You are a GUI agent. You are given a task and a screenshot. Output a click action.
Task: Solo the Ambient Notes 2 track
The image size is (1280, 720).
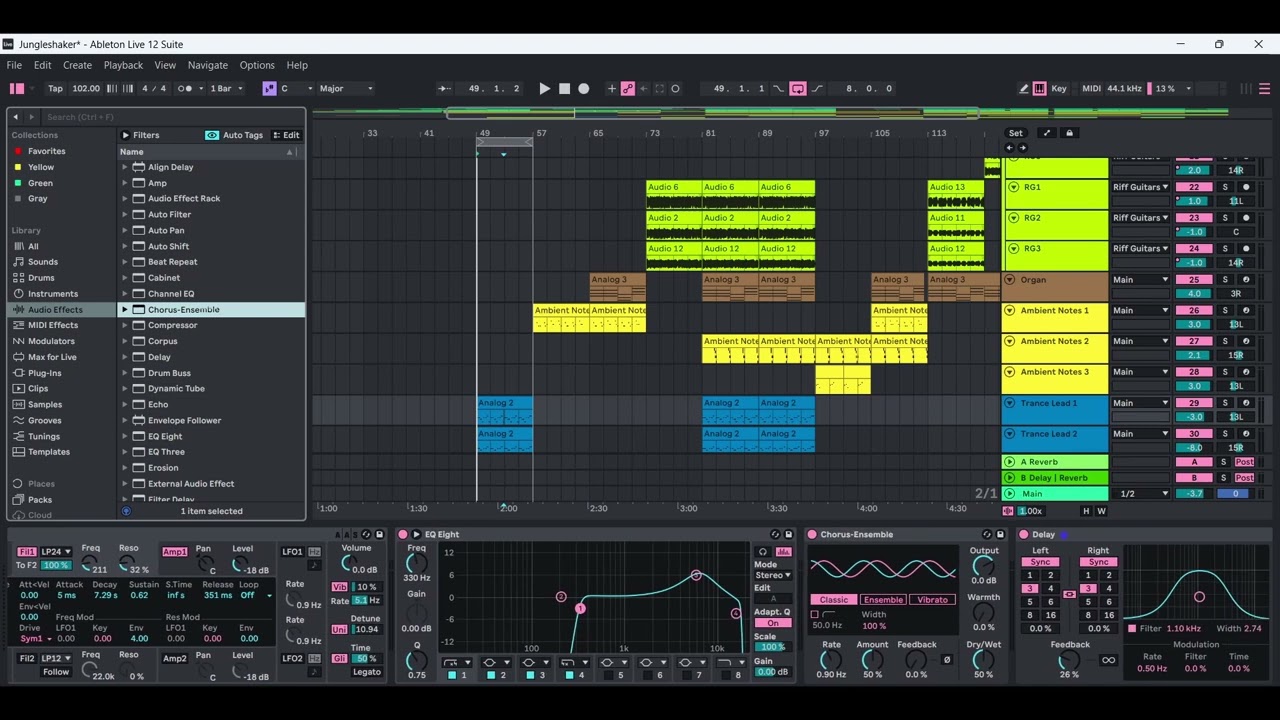pyautogui.click(x=1225, y=341)
